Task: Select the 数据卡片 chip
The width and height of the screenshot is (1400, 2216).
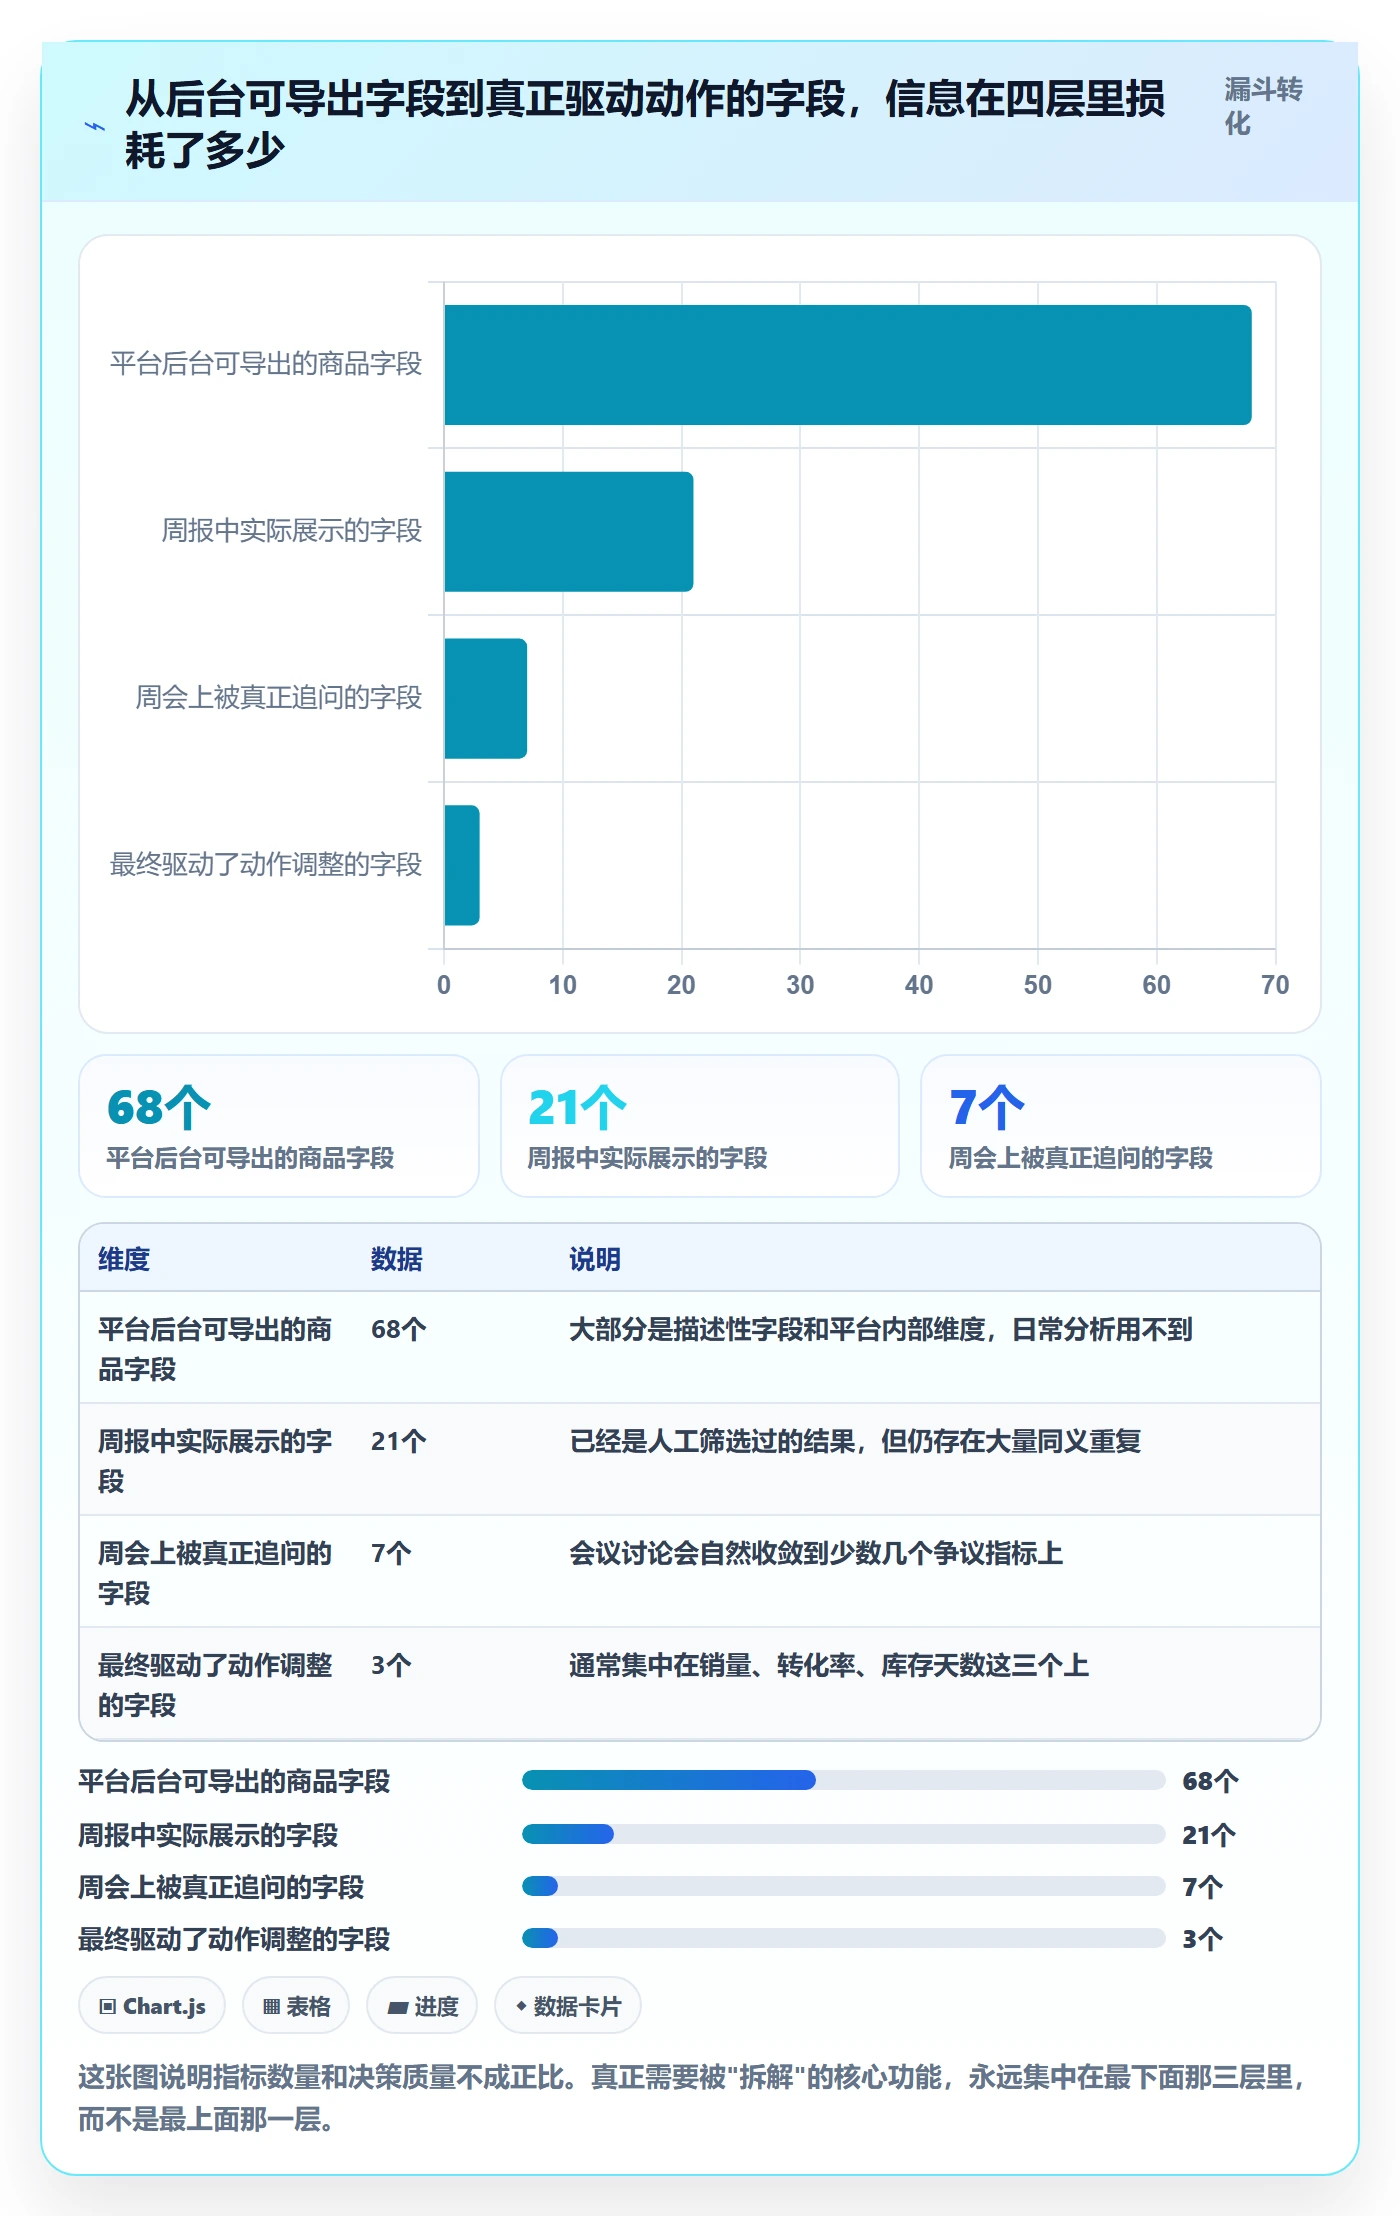Action: tap(568, 2005)
